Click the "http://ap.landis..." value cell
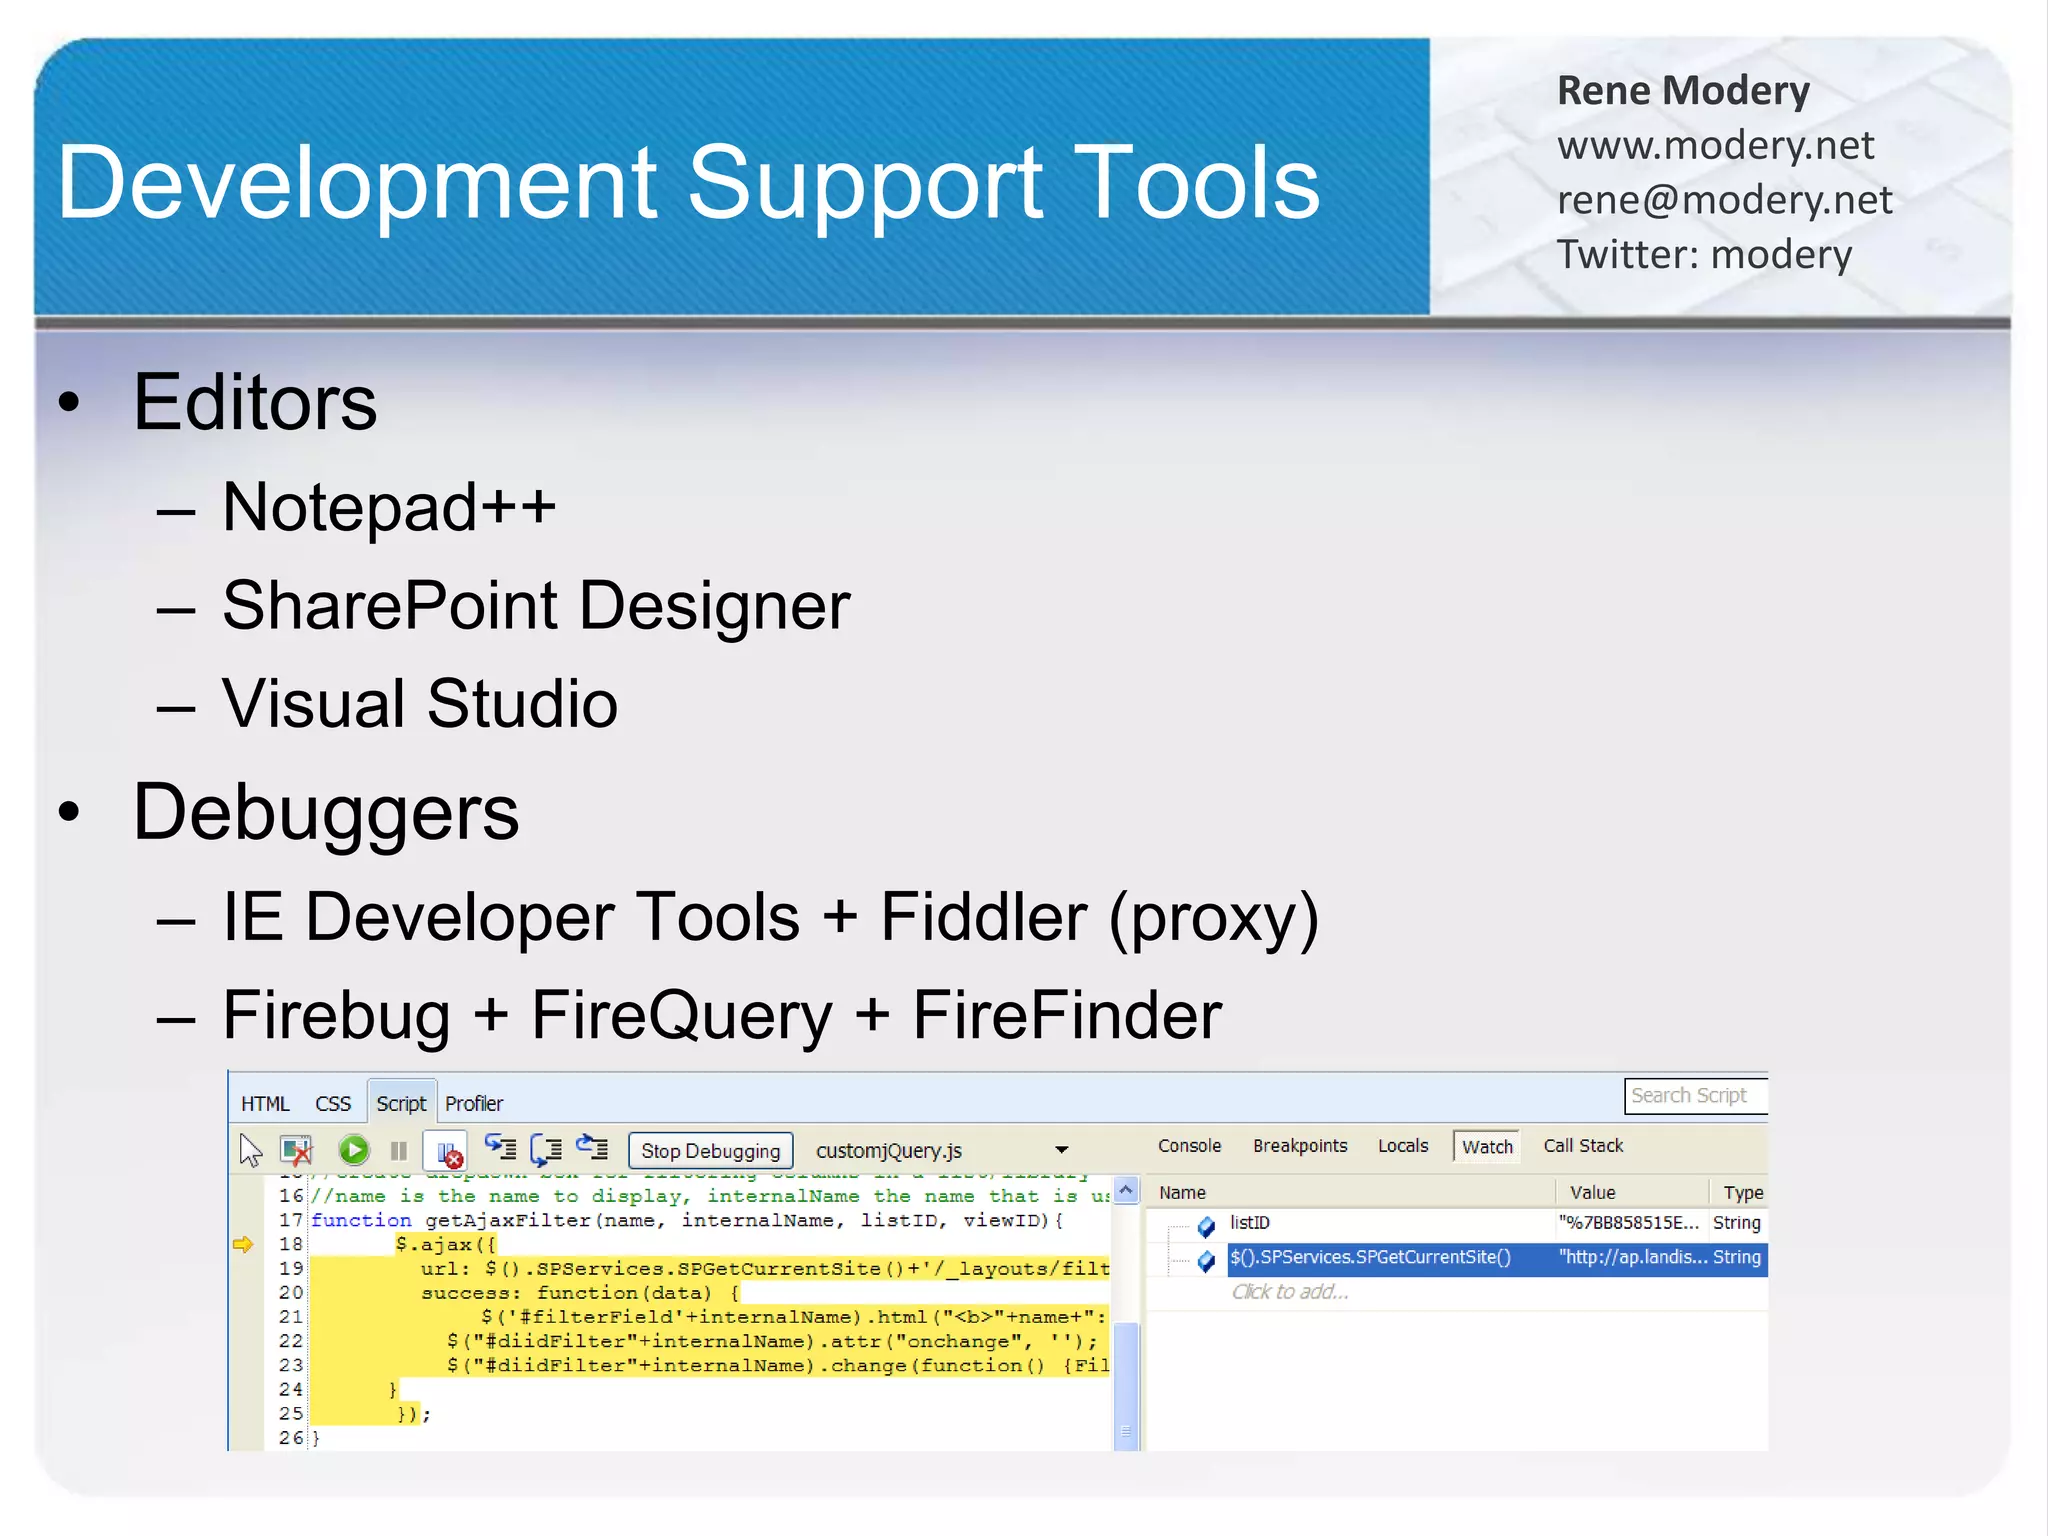This screenshot has width=2048, height=1536. [x=1632, y=1258]
